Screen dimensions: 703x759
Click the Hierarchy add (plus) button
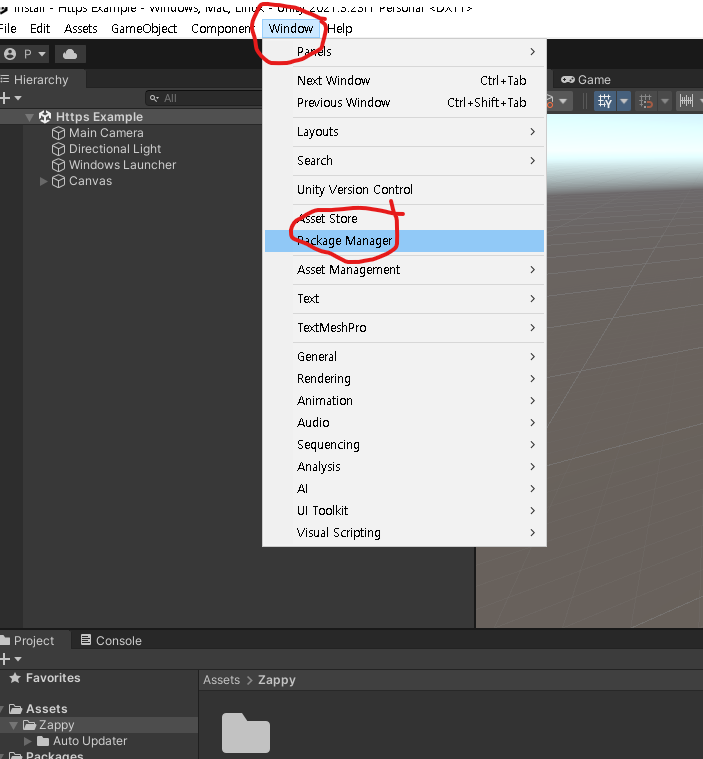[x=5, y=98]
